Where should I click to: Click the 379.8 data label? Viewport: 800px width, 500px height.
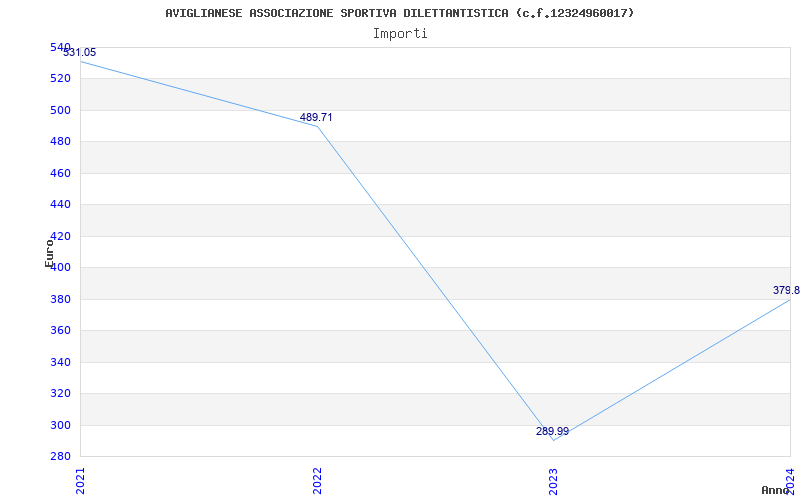(786, 290)
